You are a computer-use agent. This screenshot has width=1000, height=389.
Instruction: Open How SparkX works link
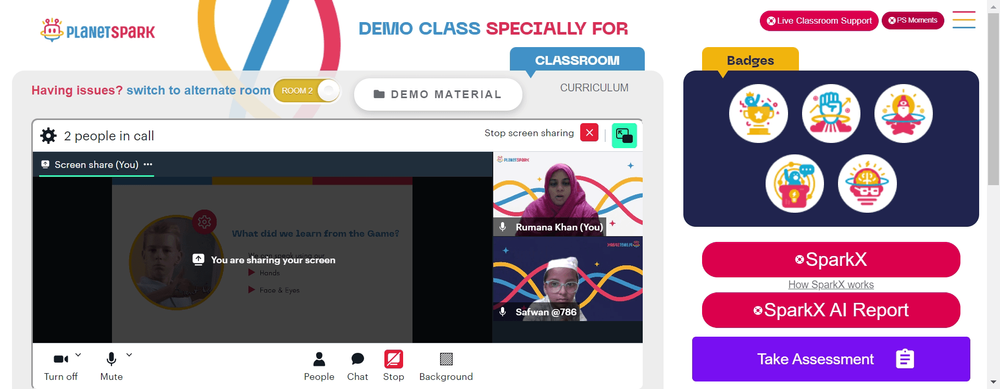pos(831,284)
